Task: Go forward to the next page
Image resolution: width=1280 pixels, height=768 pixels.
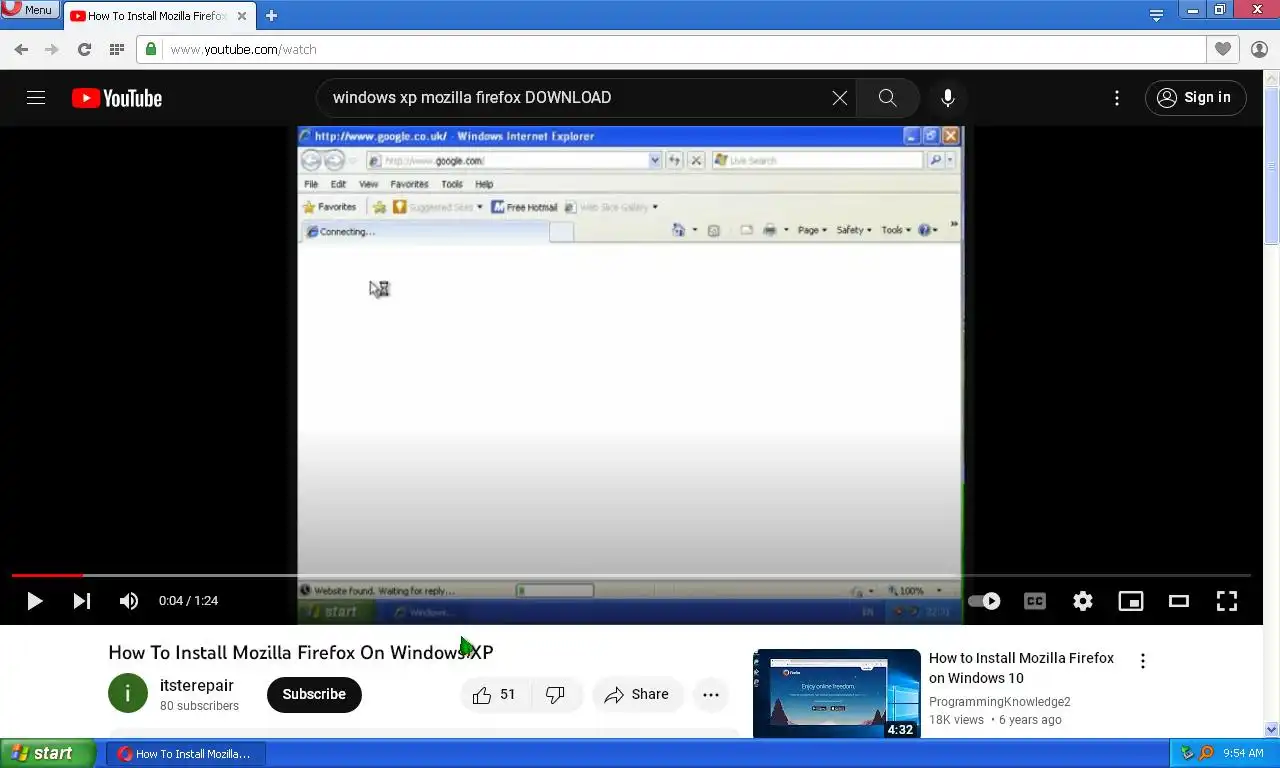Action: 52,49
